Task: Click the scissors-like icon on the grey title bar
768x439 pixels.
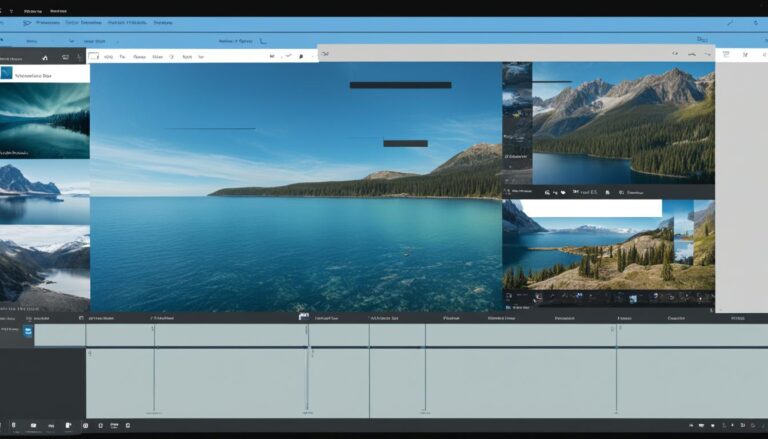Action: pos(325,54)
